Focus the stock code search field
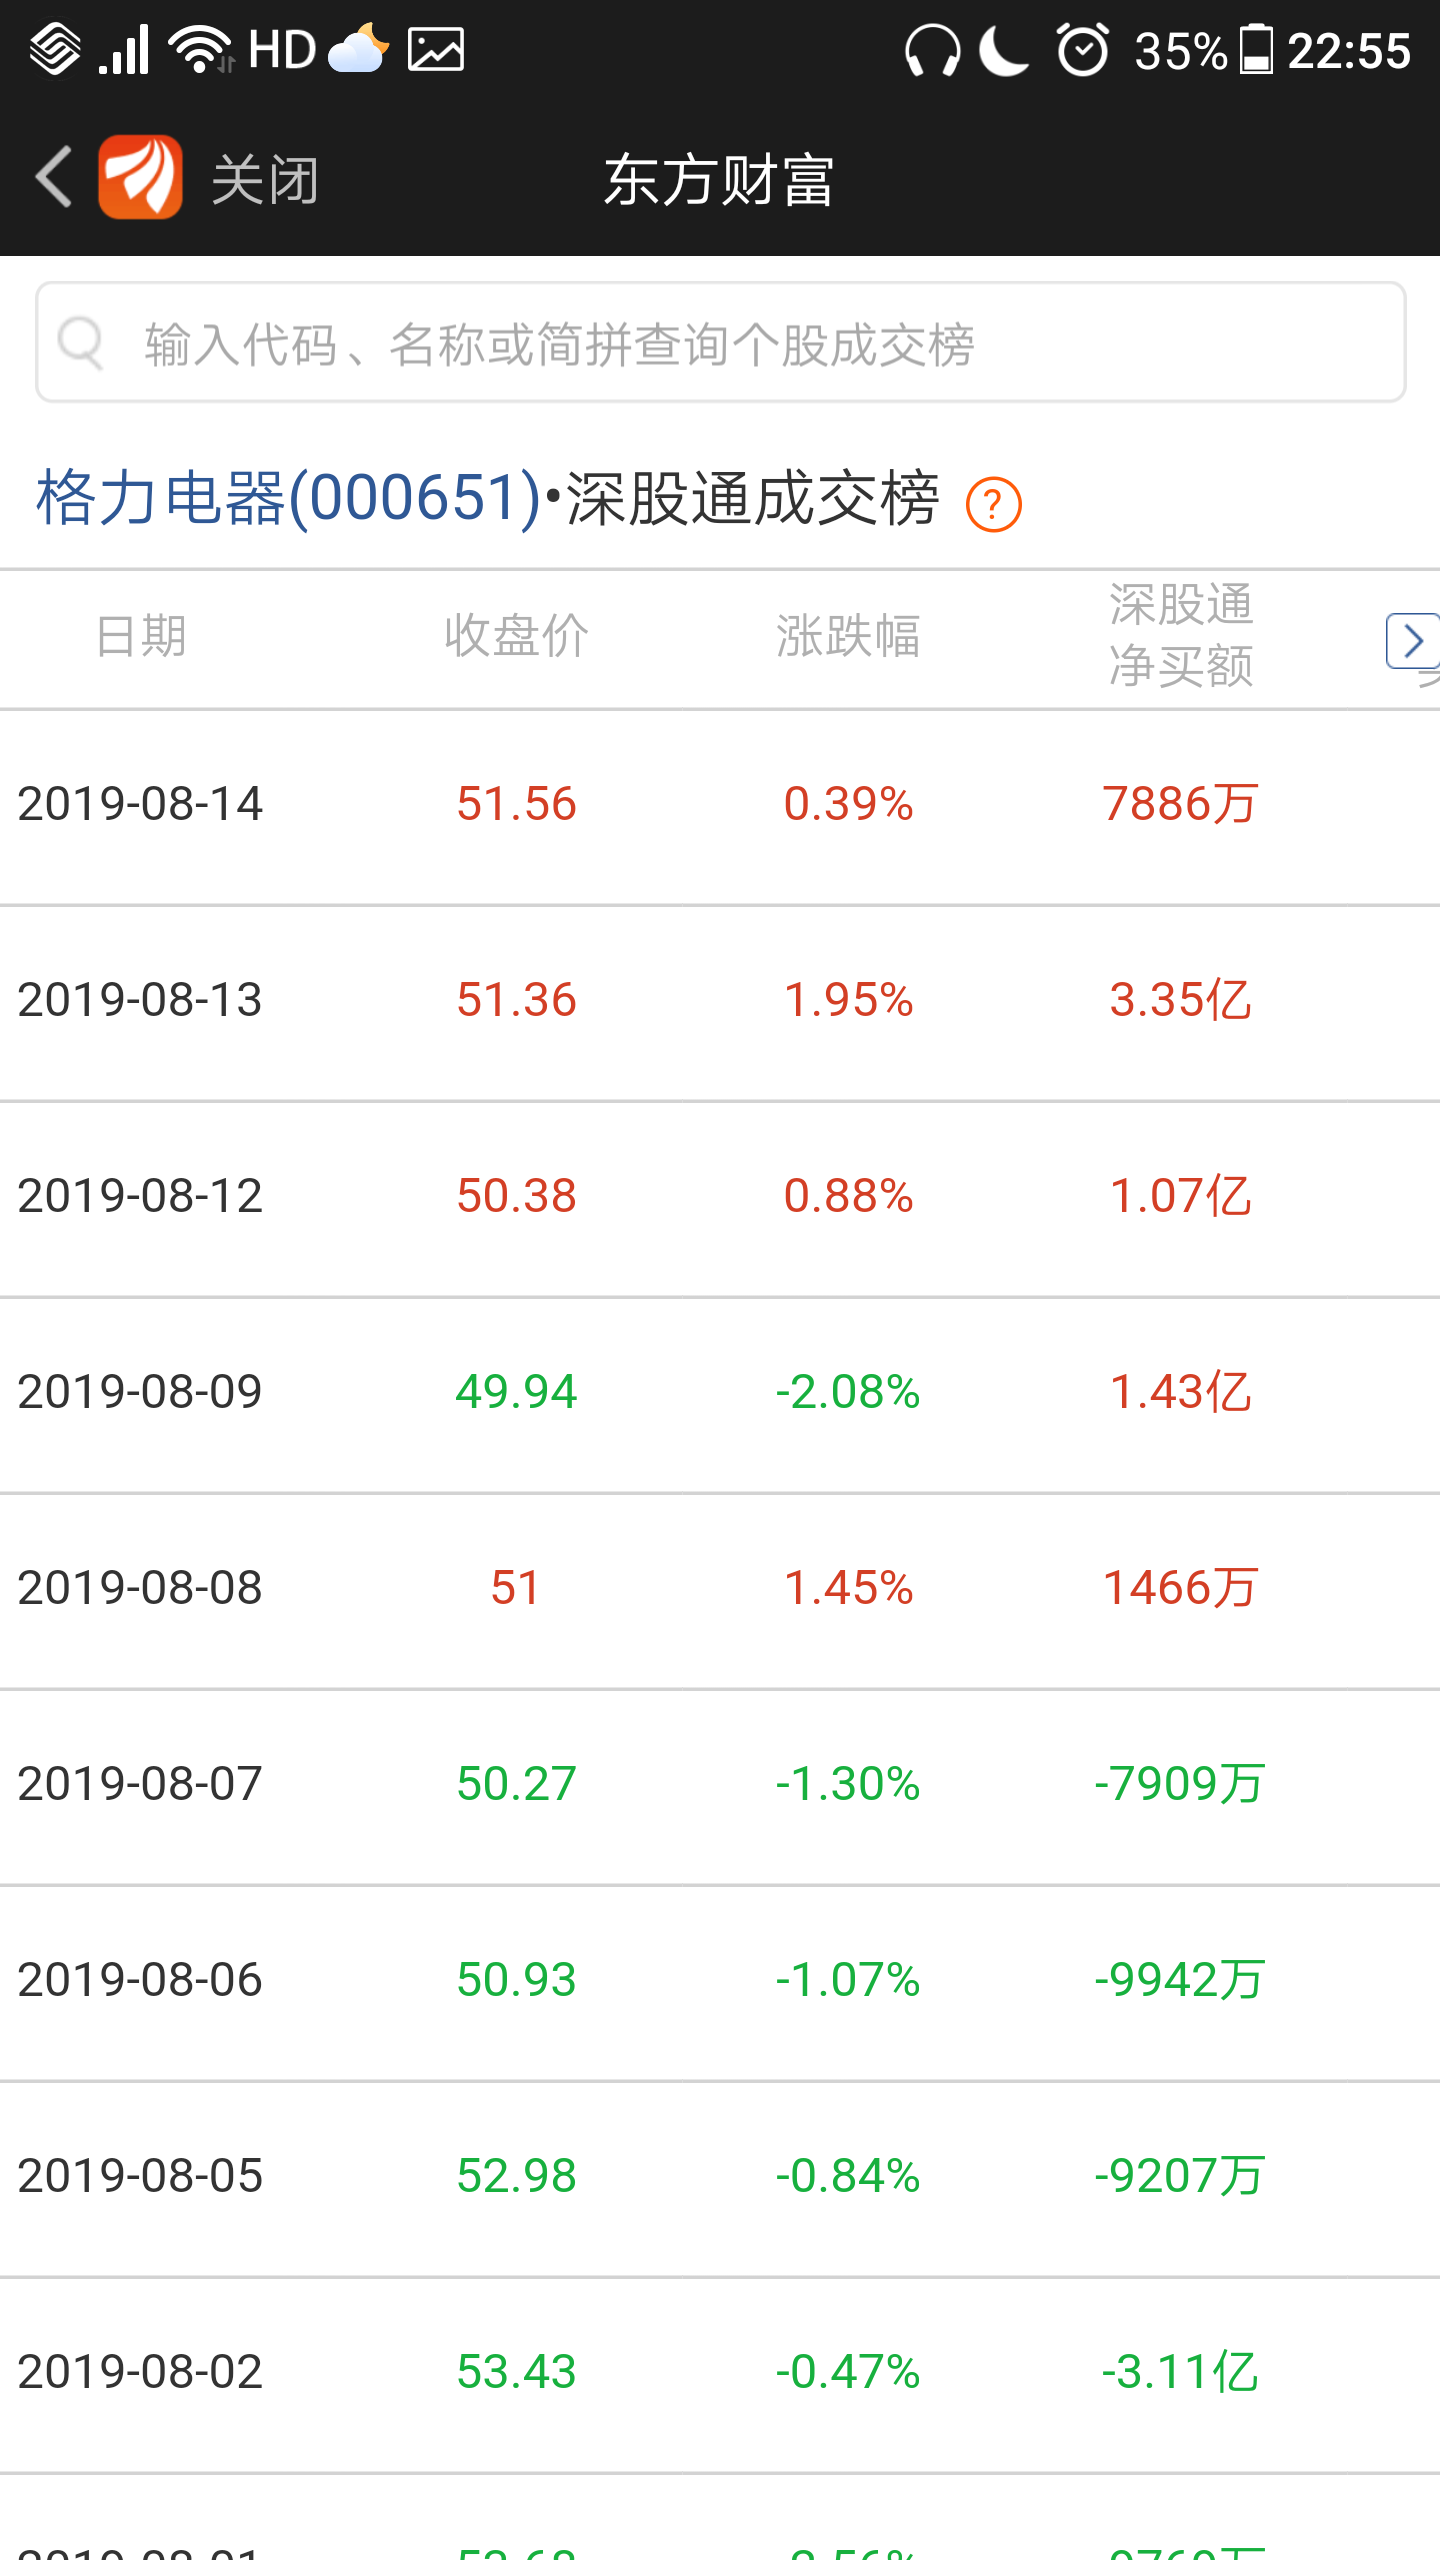 [720, 342]
